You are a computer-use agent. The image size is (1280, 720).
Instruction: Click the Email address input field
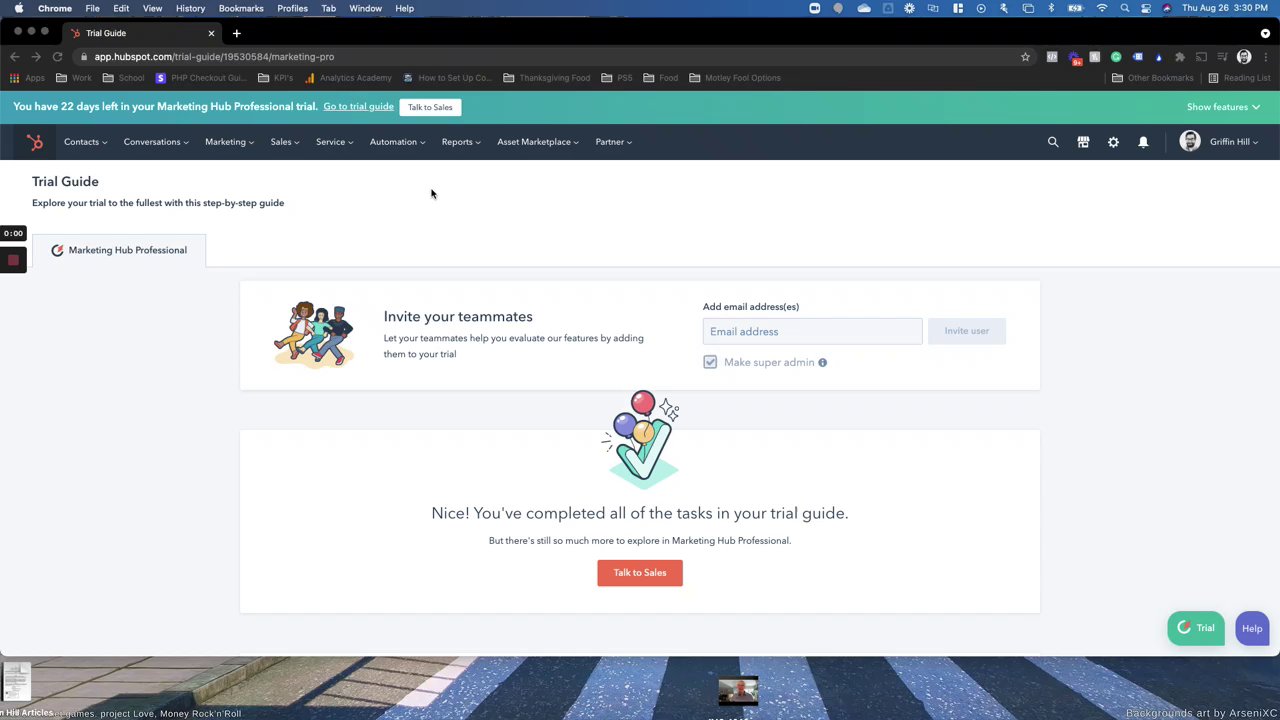812,331
